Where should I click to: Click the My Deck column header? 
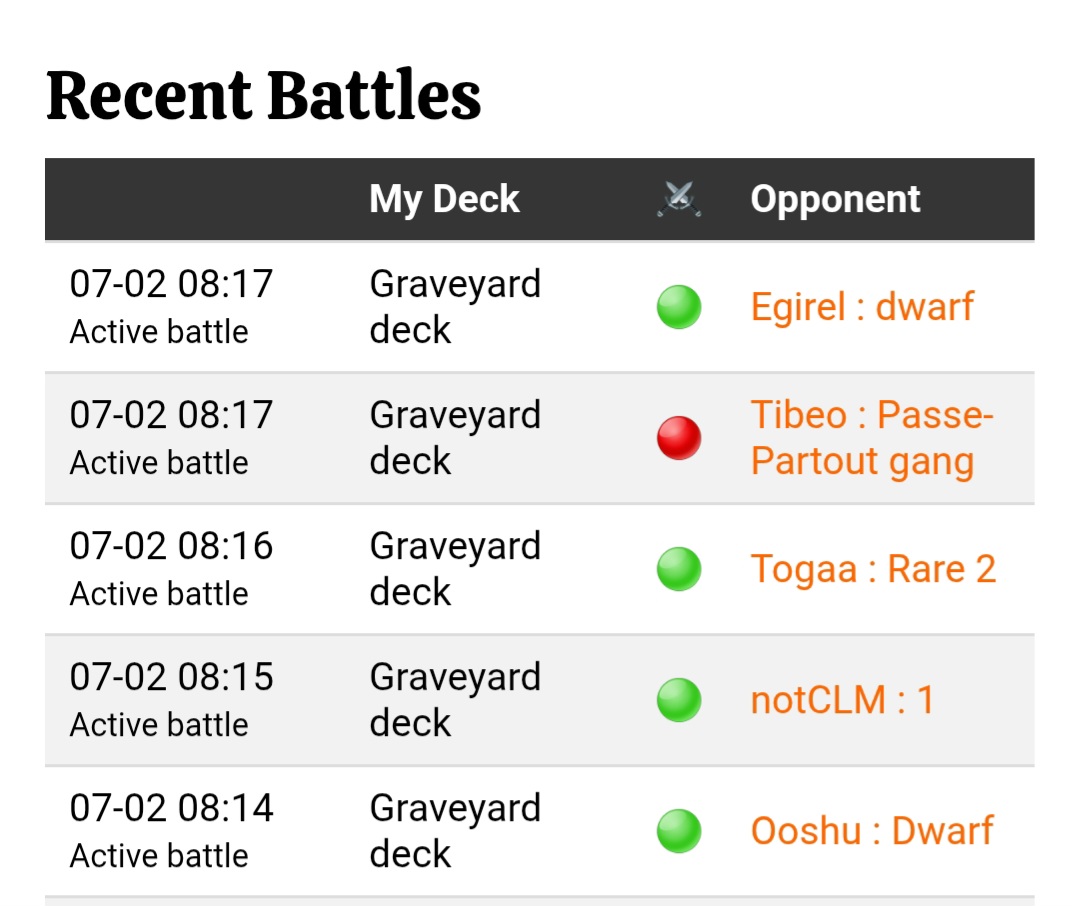pyautogui.click(x=444, y=199)
